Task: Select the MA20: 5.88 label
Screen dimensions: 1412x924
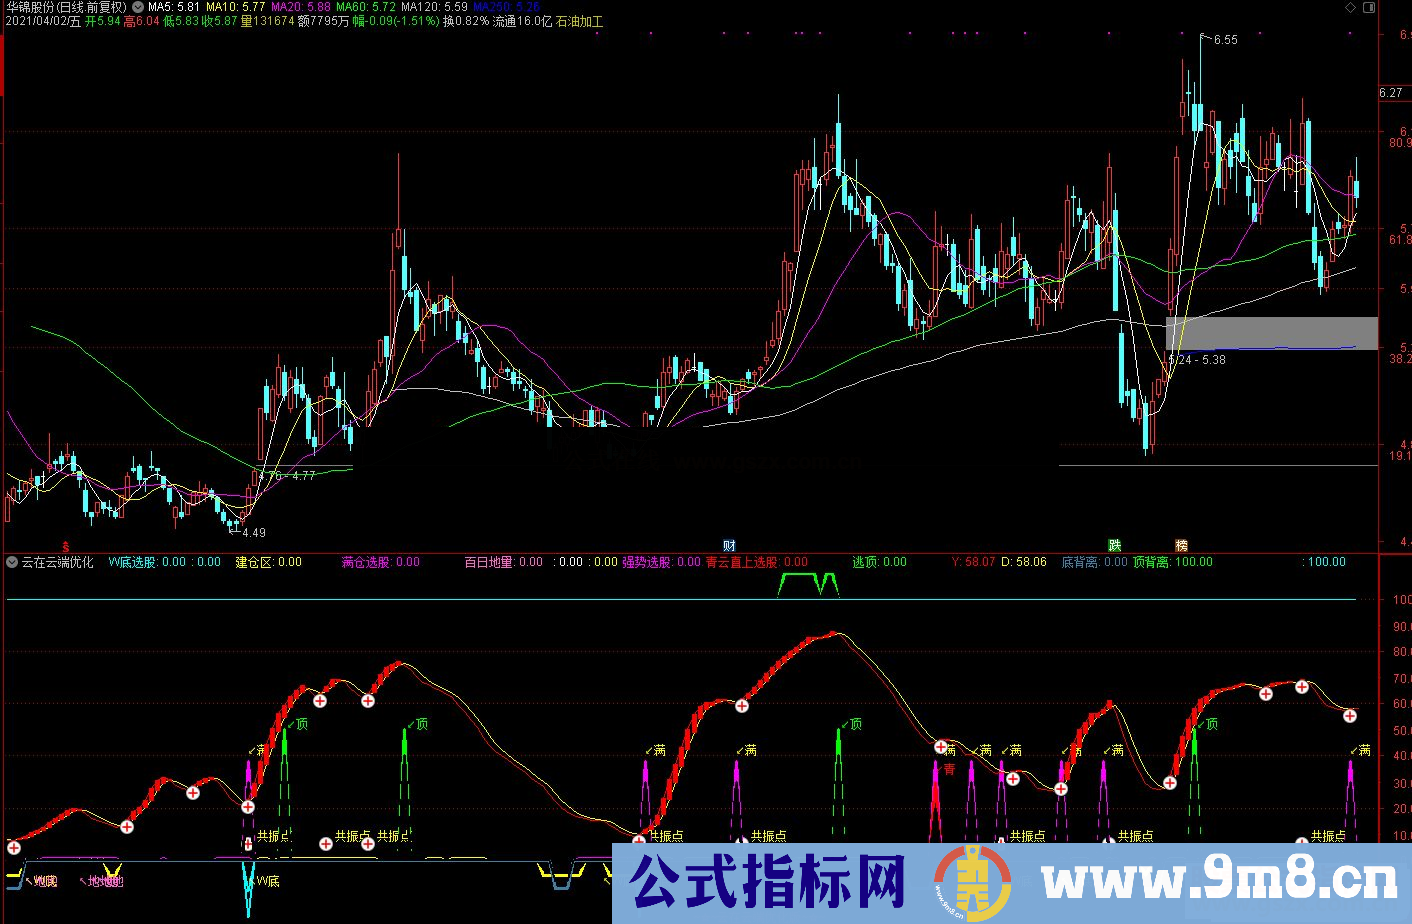Action: [x=301, y=7]
